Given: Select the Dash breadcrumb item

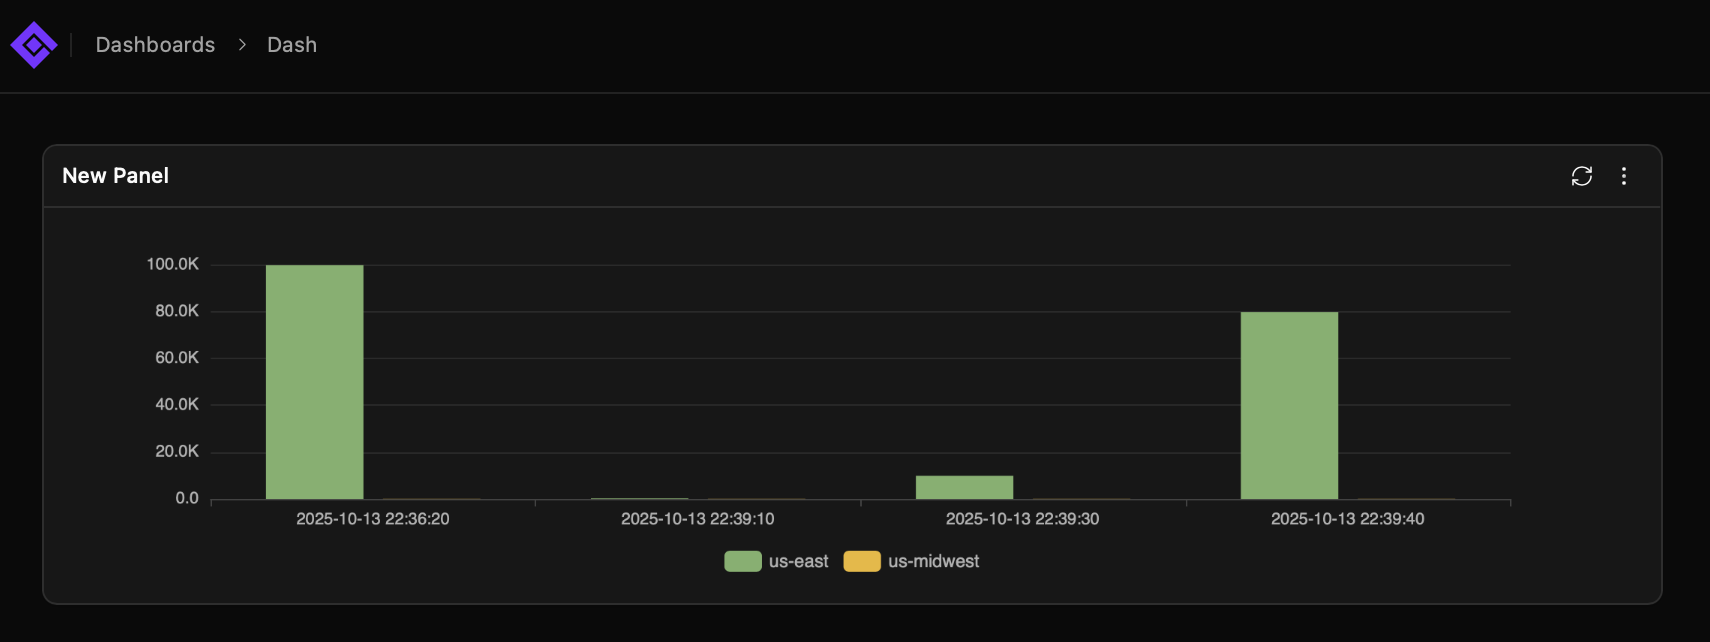Looking at the screenshot, I should point(292,45).
